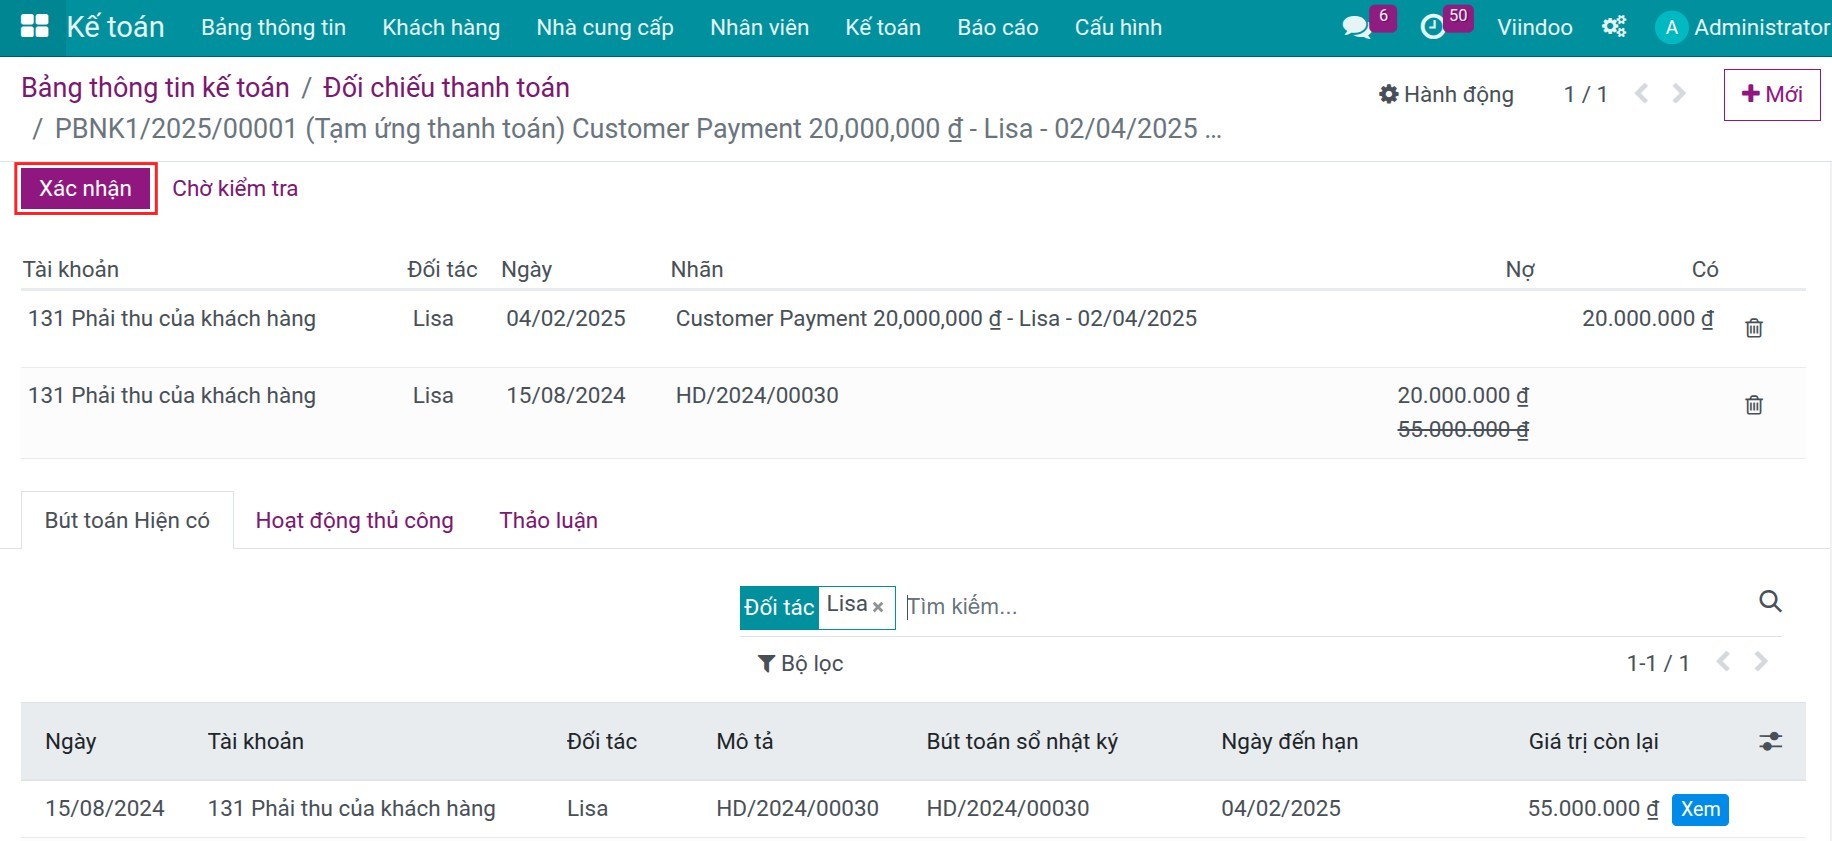Expand the Bộ lọc filter dropdown

(x=801, y=663)
